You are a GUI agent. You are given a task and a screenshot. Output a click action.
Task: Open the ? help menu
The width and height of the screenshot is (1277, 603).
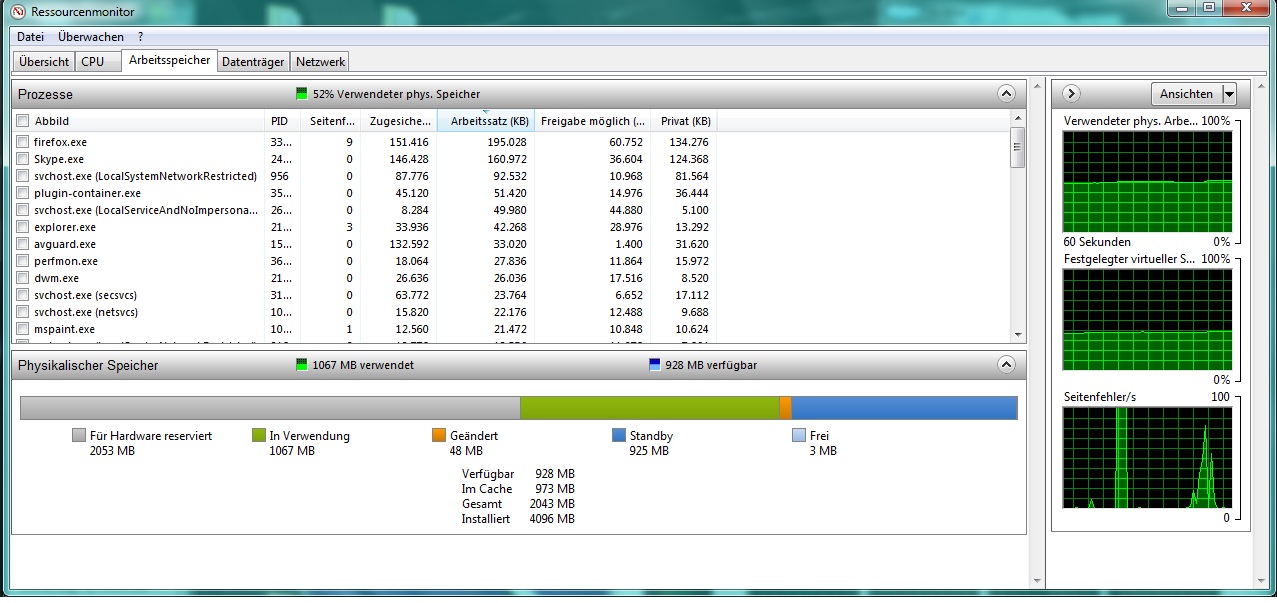(141, 37)
